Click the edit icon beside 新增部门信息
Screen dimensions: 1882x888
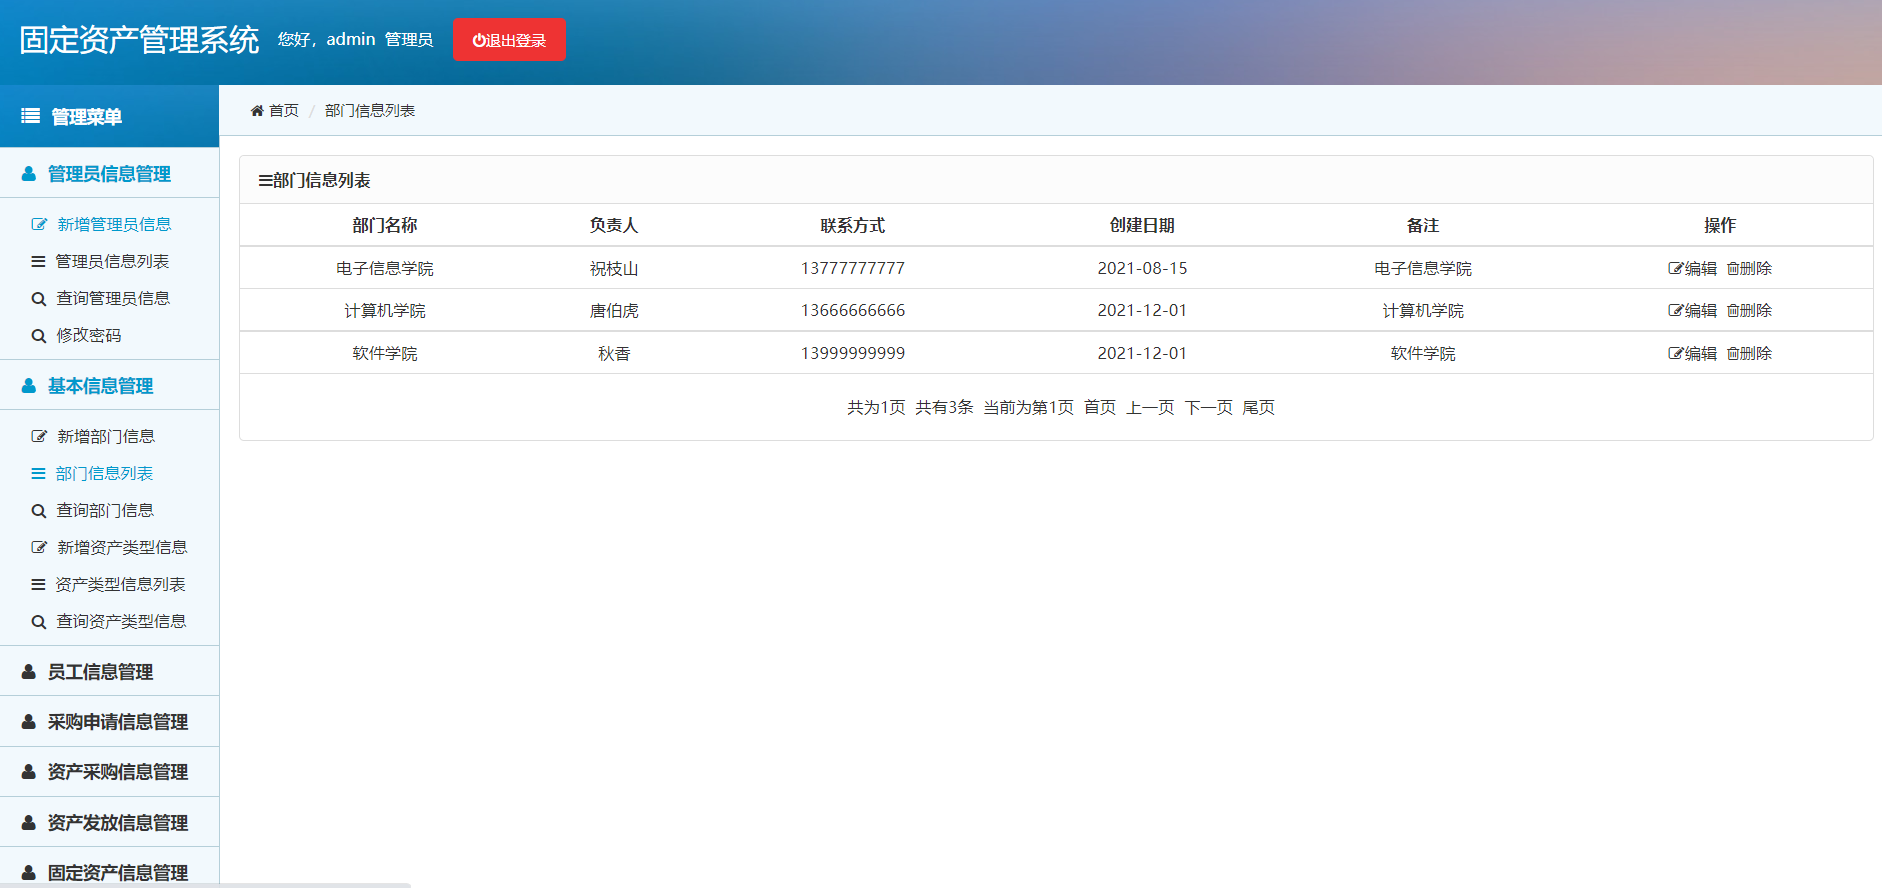[x=39, y=436]
